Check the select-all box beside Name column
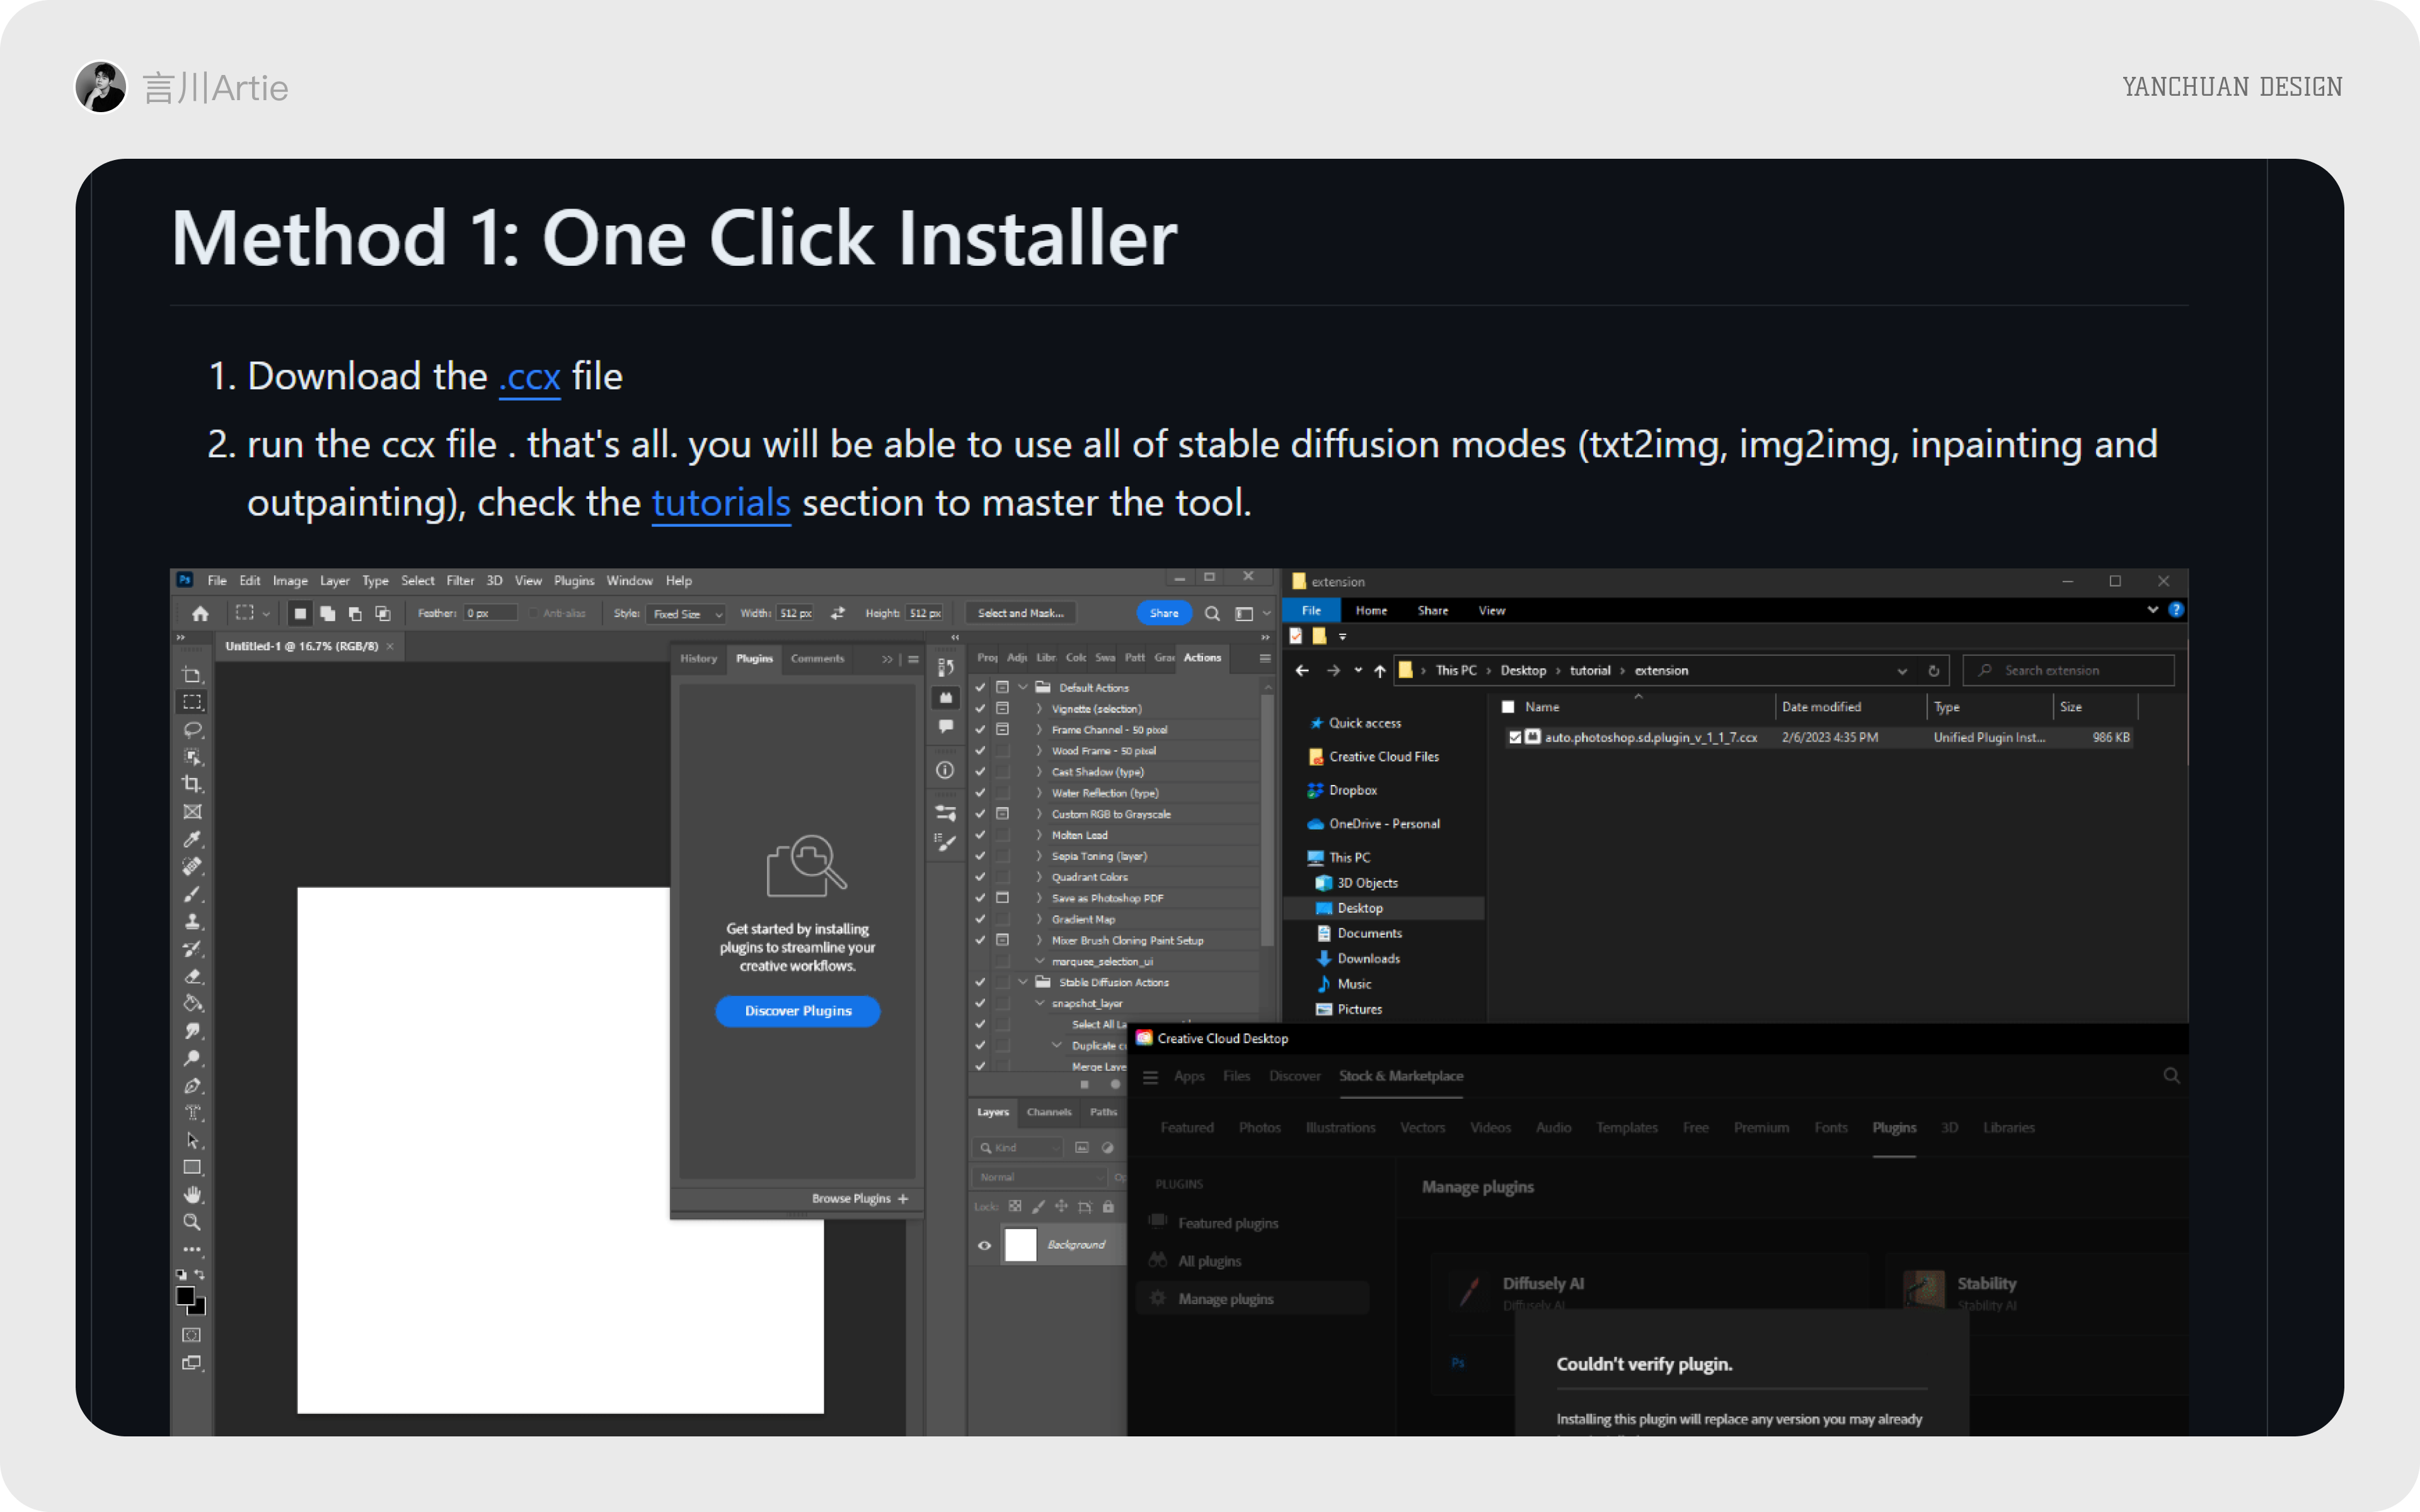This screenshot has width=2420, height=1512. (x=1508, y=707)
